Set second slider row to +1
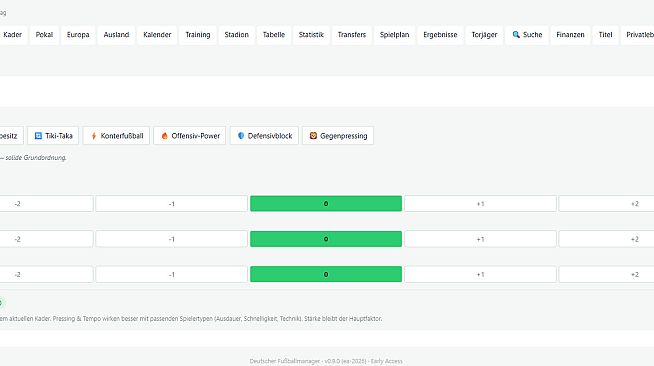Screen dimensions: 654x366 click(480, 239)
